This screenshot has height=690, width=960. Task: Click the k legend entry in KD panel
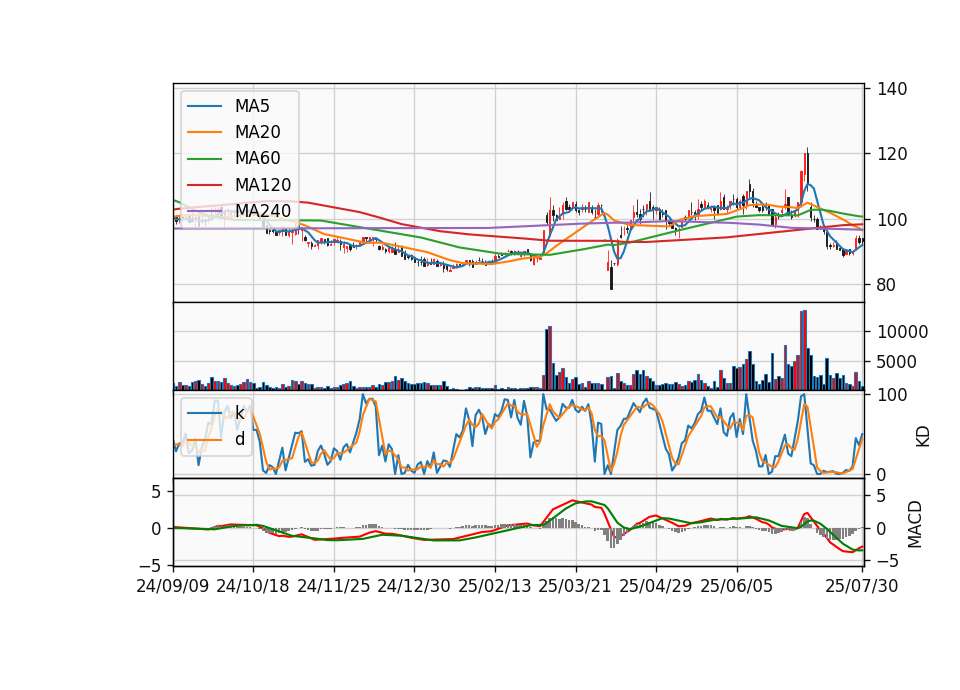[x=239, y=413]
